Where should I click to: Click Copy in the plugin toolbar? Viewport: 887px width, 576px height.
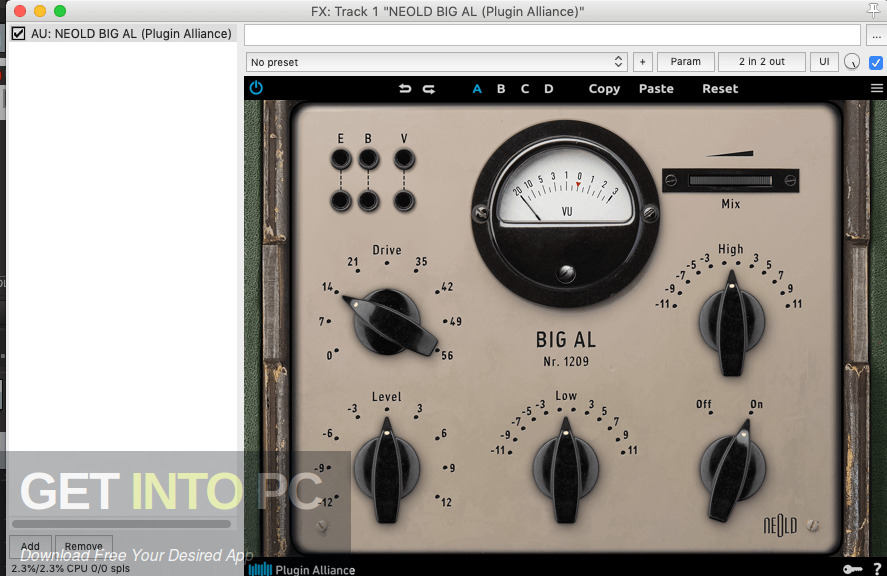pyautogui.click(x=604, y=89)
